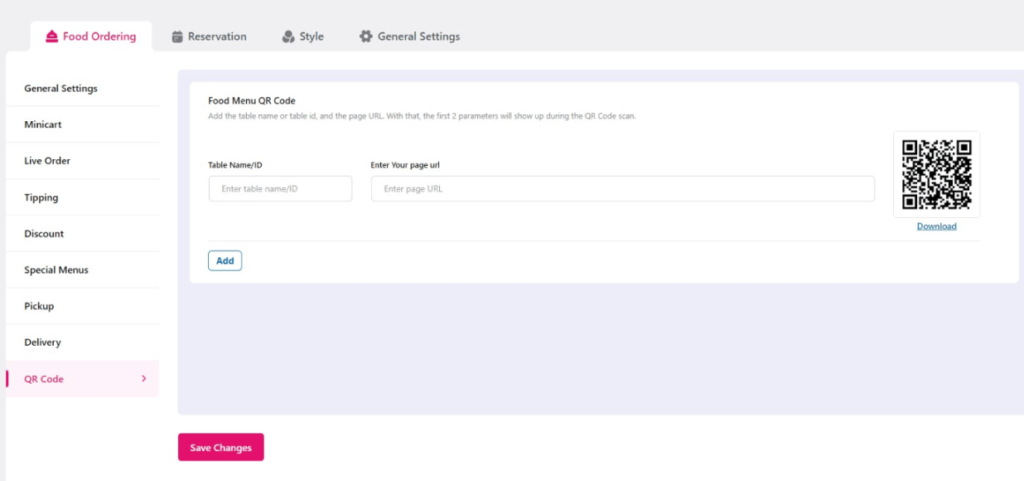The image size is (1024, 481).
Task: Expand the QR Code chevron arrow
Action: (x=144, y=379)
